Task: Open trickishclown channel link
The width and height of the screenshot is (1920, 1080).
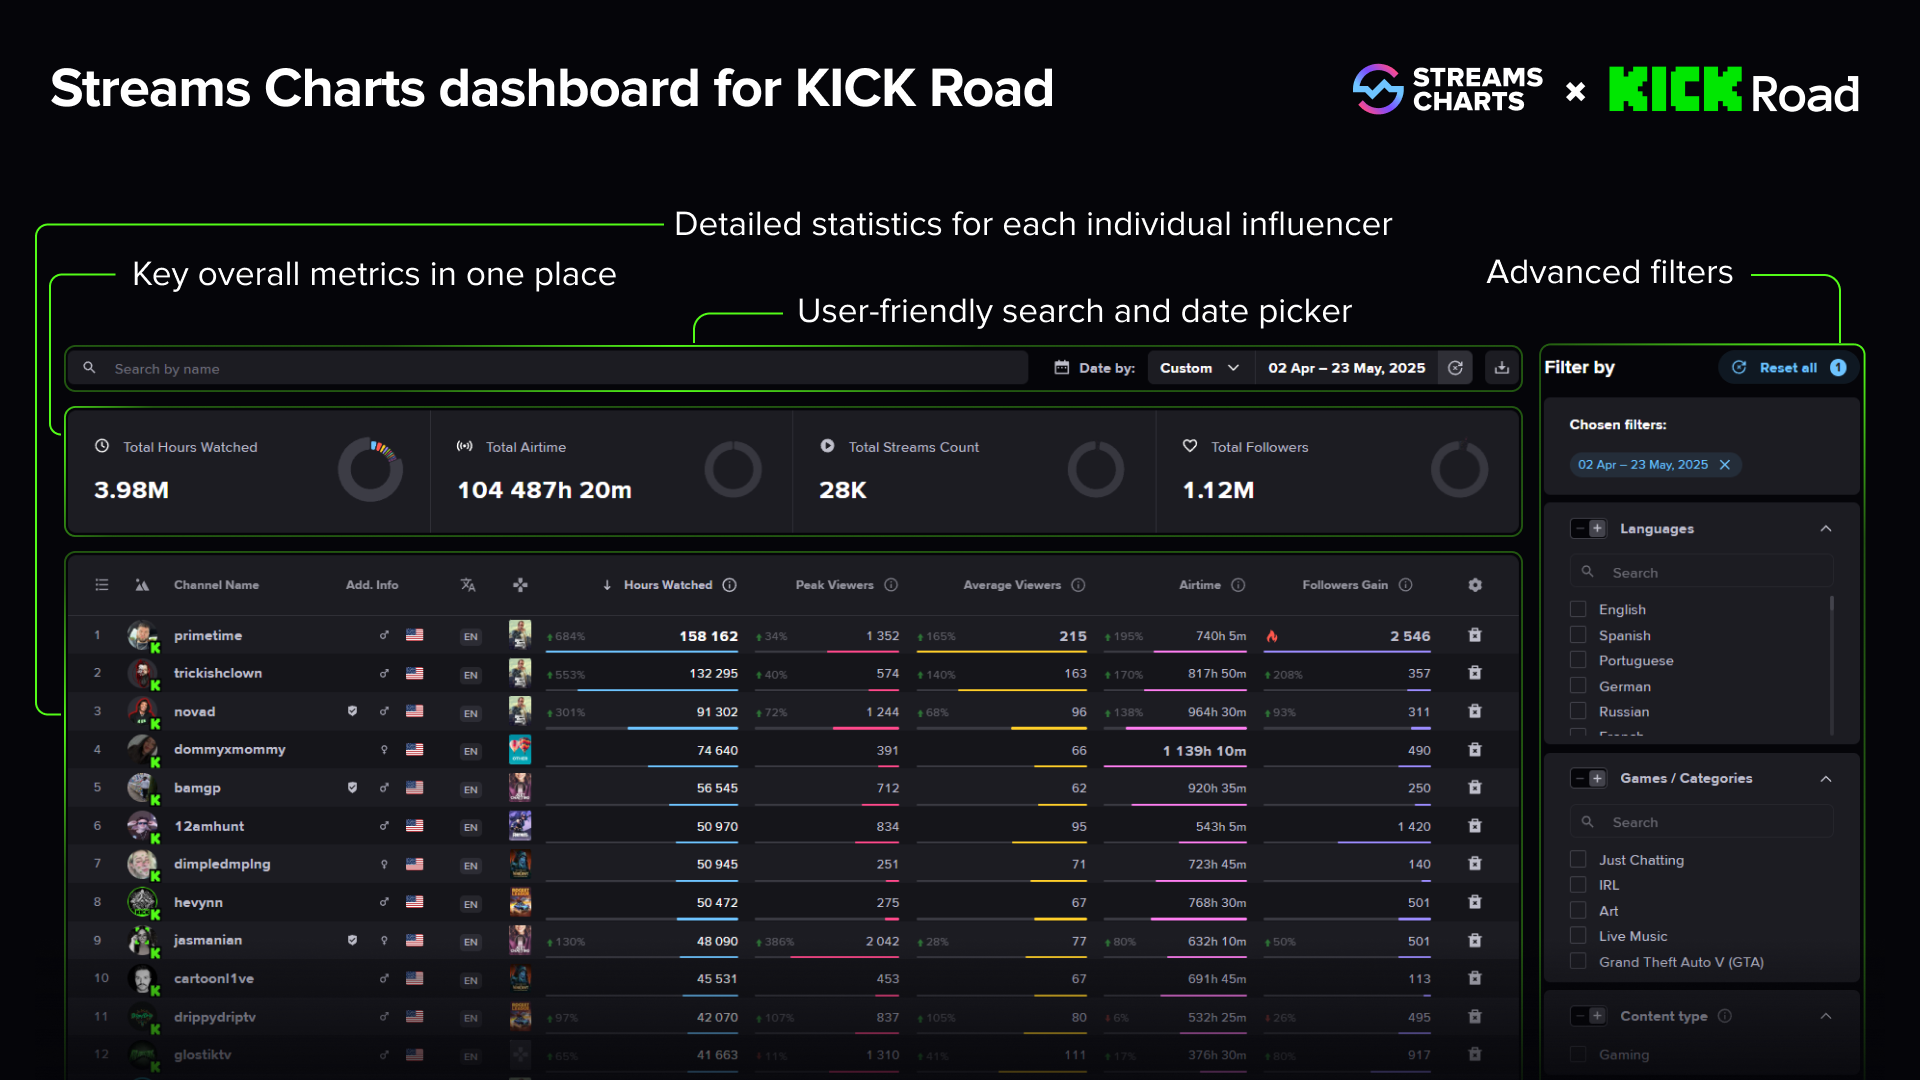Action: (218, 673)
